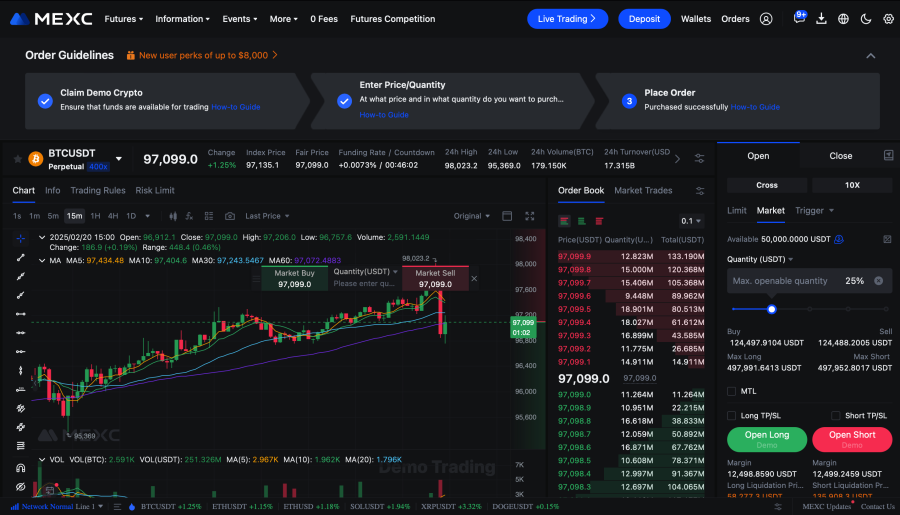Open ticker bar preferences sliders icon

(x=699, y=158)
